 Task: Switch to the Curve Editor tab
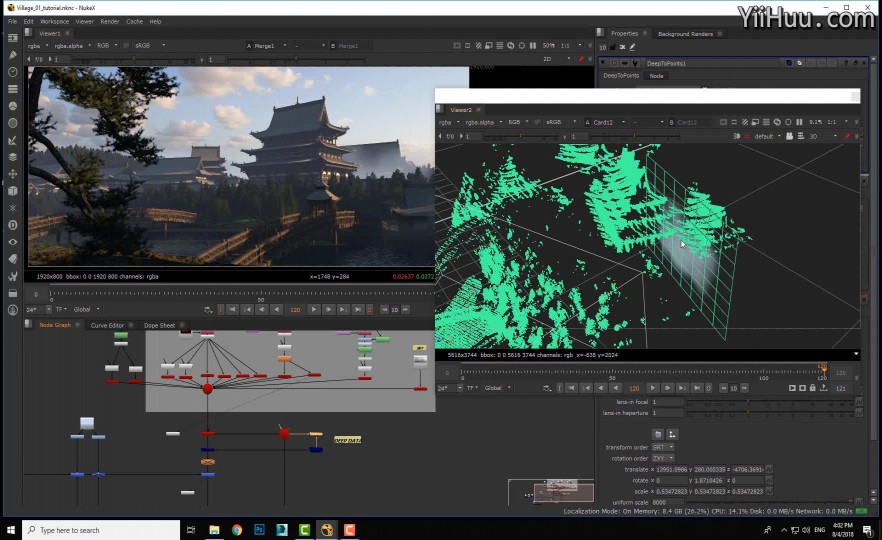point(107,325)
